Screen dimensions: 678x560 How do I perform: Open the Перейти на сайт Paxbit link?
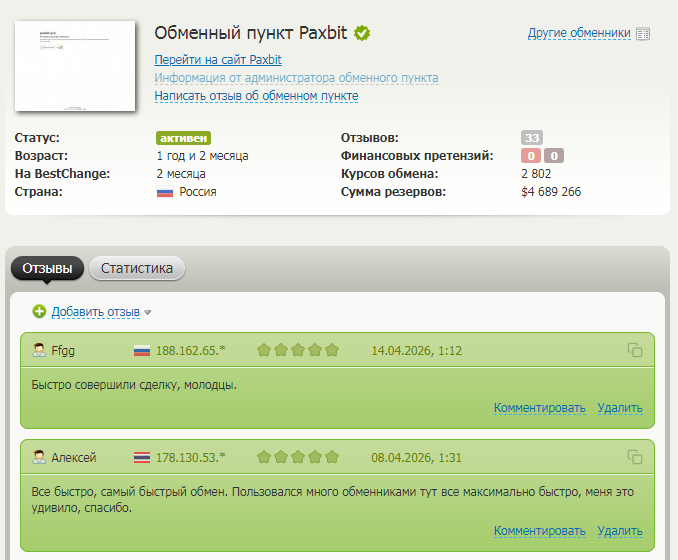(x=218, y=60)
